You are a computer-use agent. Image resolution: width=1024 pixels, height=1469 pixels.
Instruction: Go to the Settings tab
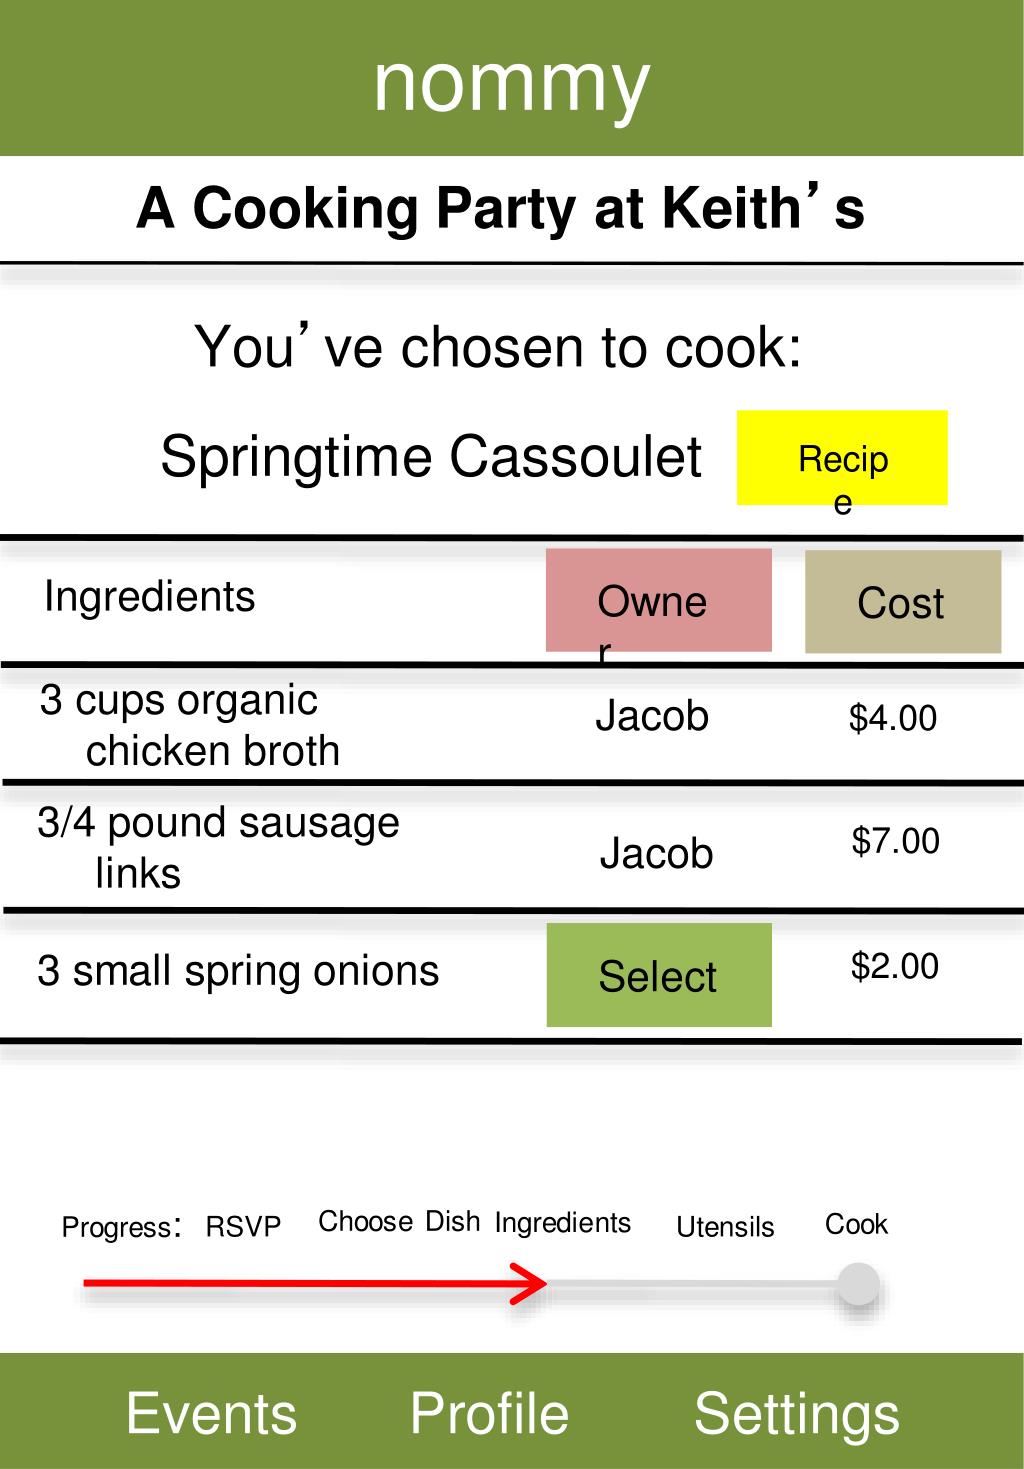click(797, 1413)
